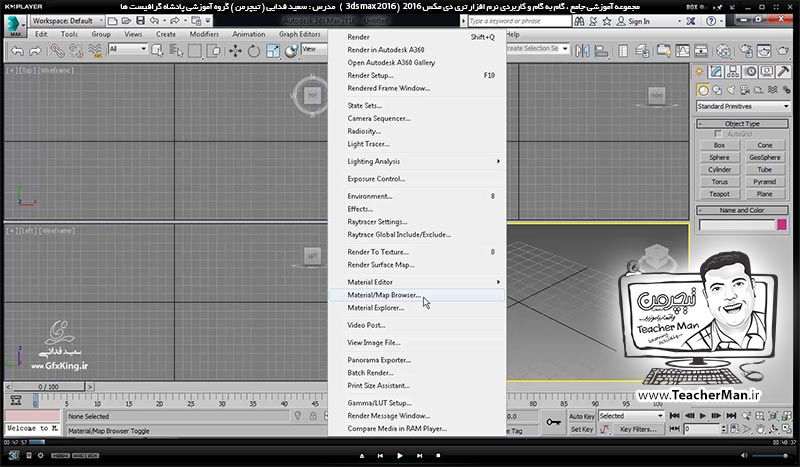Open the Select by Name list tool
This screenshot has height=467, width=800.
(x=176, y=51)
